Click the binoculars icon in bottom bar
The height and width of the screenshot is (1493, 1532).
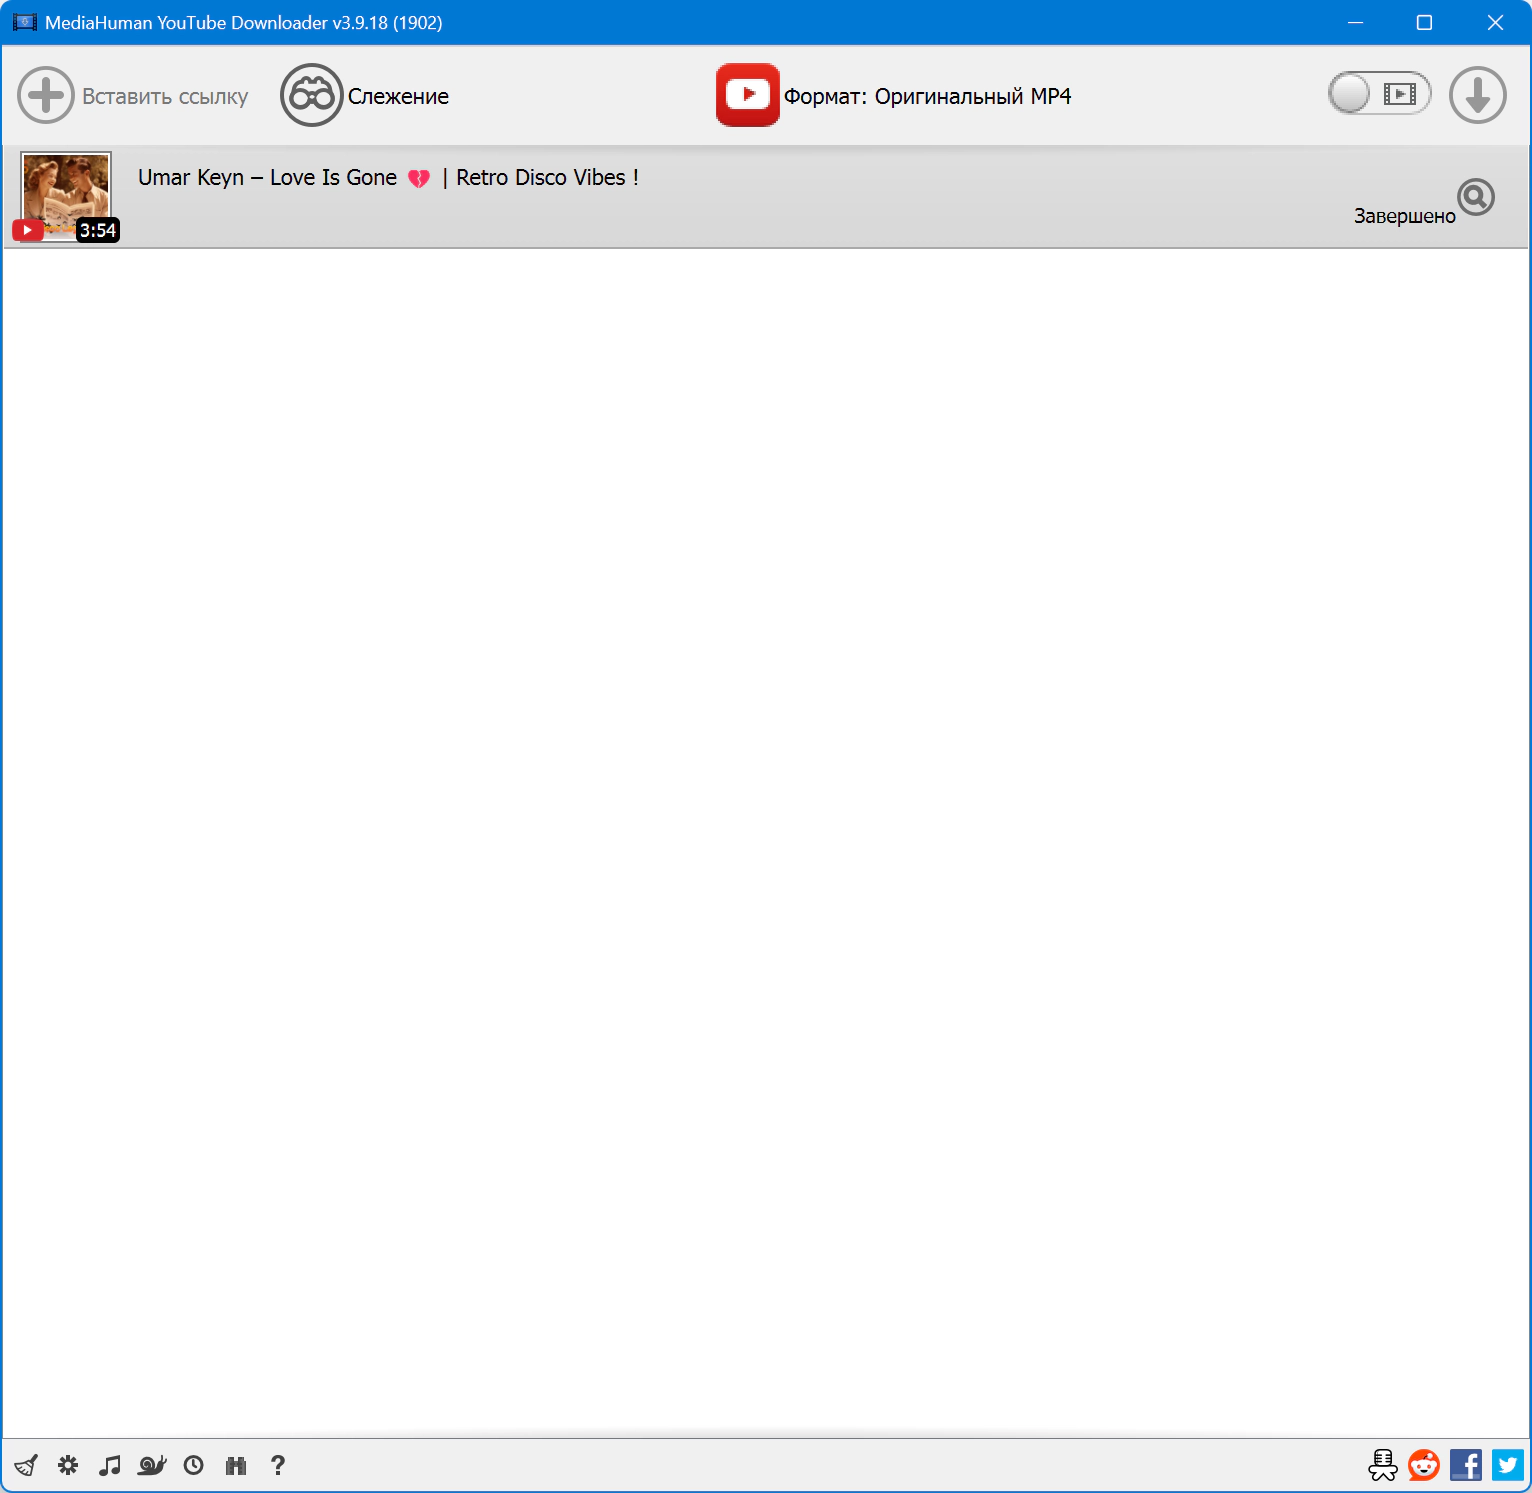(236, 1465)
